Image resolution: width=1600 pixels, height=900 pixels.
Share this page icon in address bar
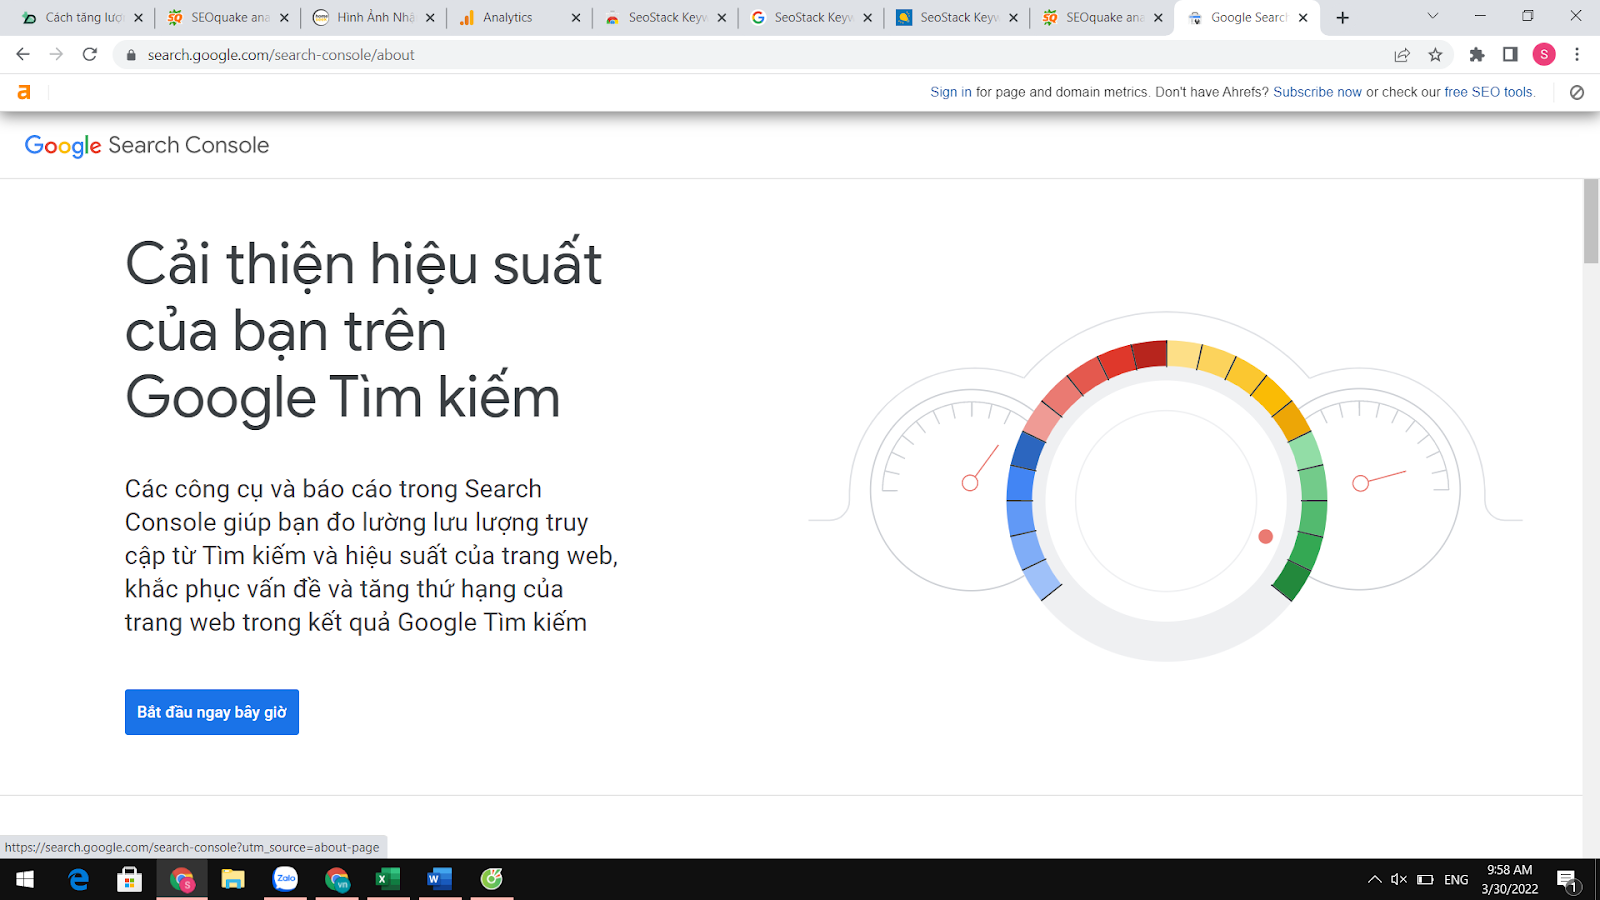pyautogui.click(x=1402, y=55)
